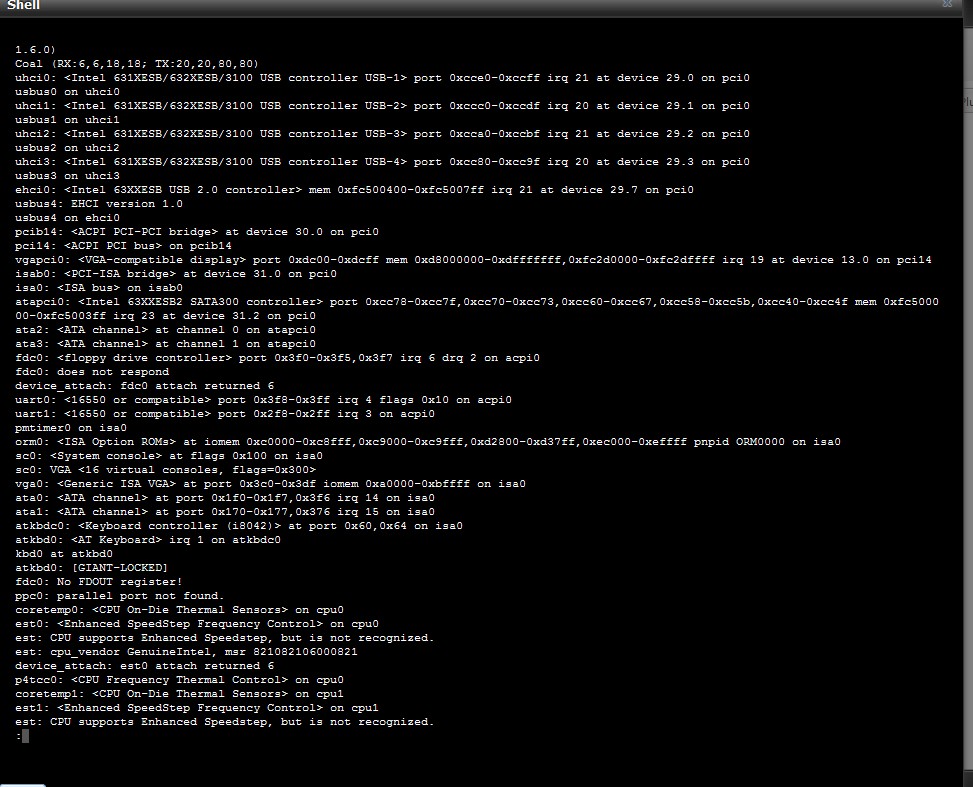Image resolution: width=973 pixels, height=787 pixels.
Task: Select "ata3: <ATA channel> at channel 1"
Action: point(165,344)
